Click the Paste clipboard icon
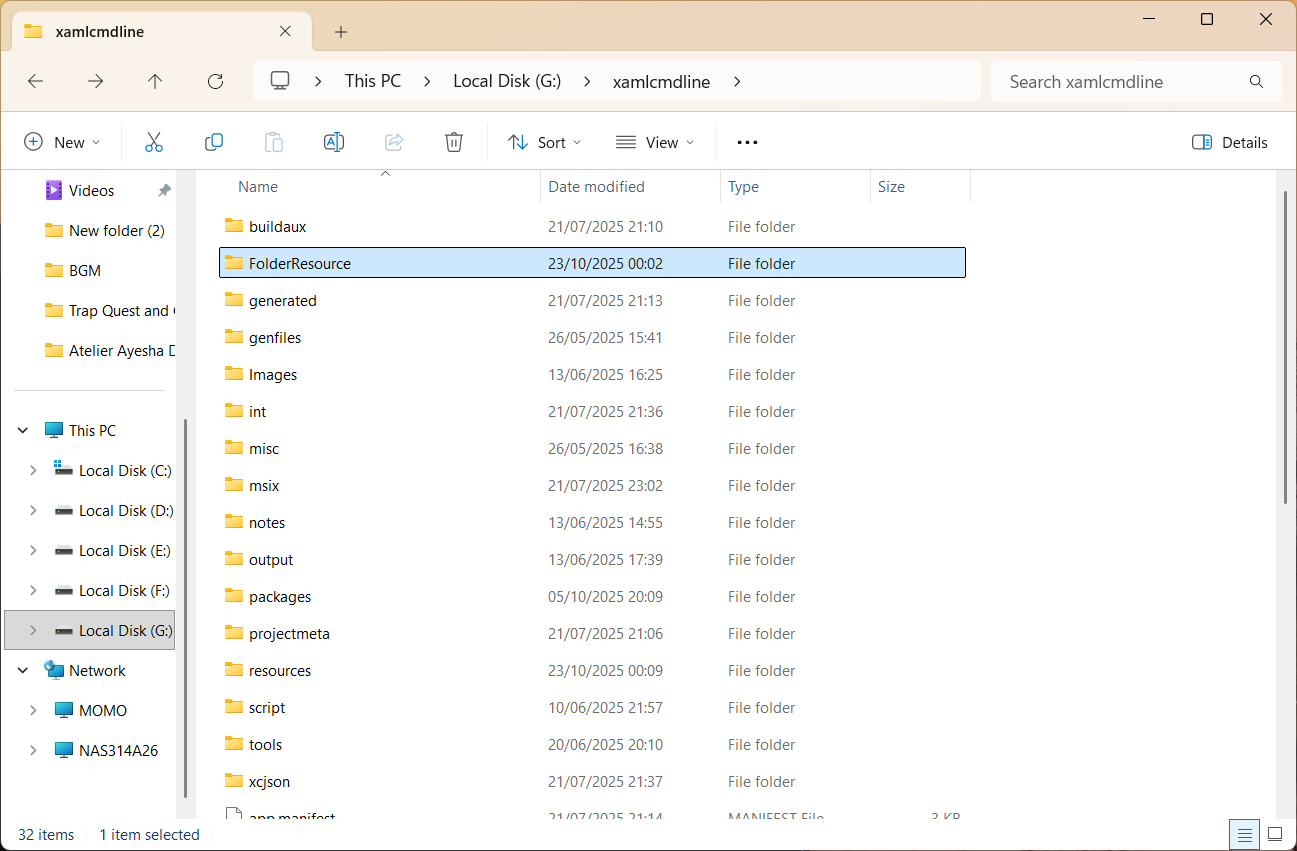The image size is (1297, 851). click(x=274, y=142)
